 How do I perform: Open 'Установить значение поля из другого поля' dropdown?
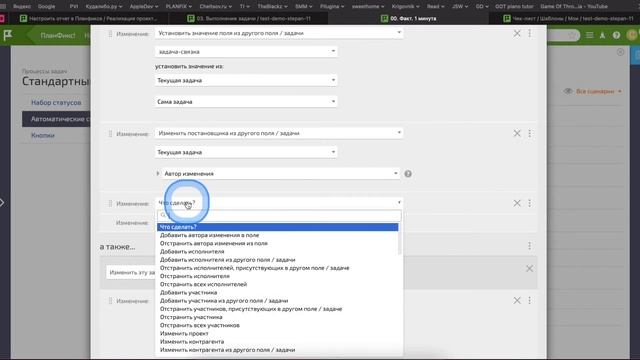point(279,33)
